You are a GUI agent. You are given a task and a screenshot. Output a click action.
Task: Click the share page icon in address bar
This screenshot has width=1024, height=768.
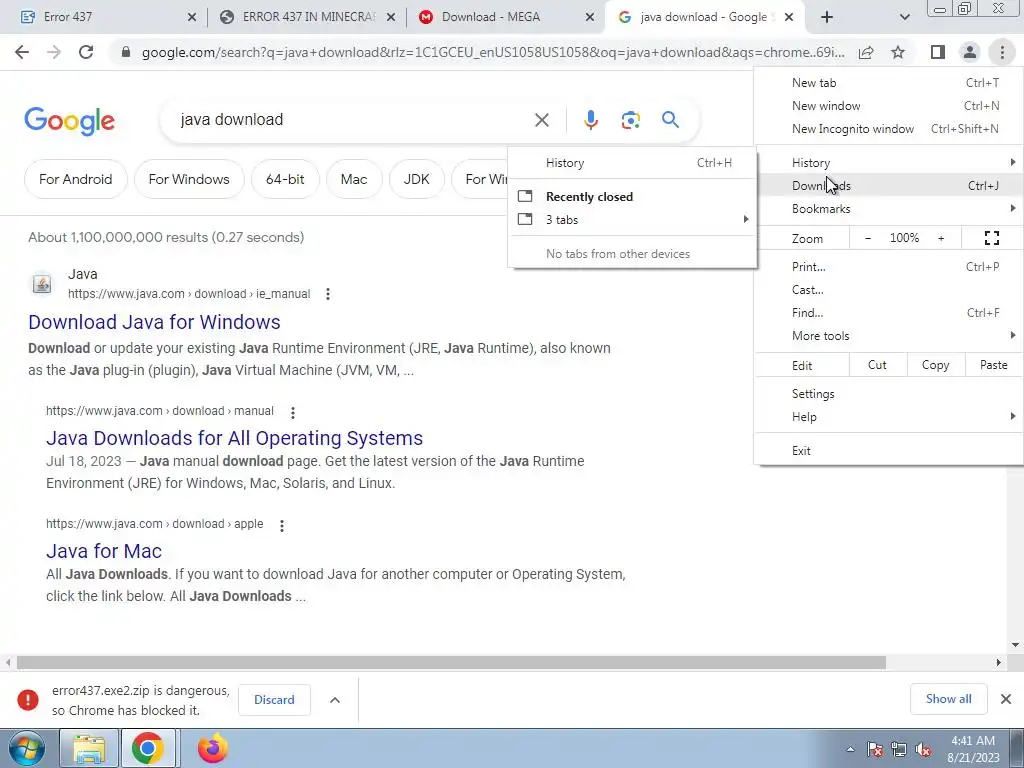[x=866, y=52]
